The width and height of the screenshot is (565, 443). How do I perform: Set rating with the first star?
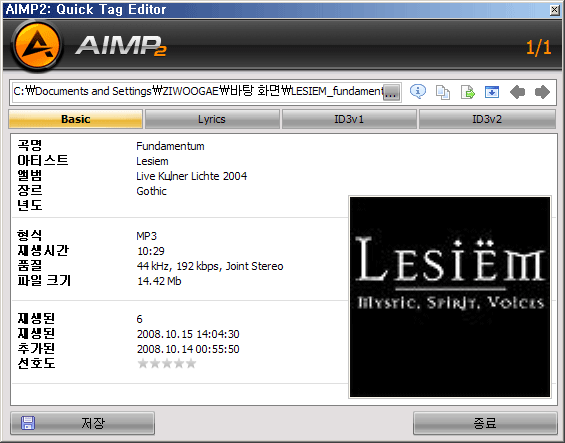point(143,363)
